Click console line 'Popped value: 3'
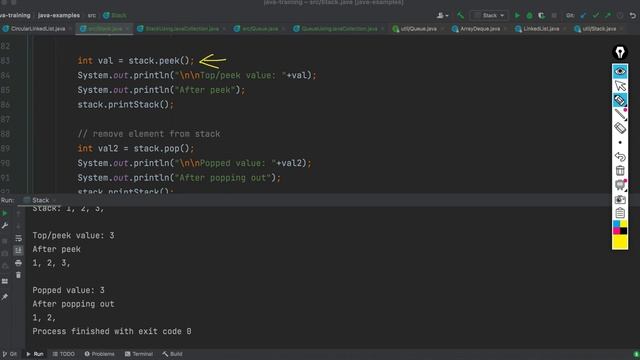This screenshot has width=640, height=360. click(x=68, y=290)
